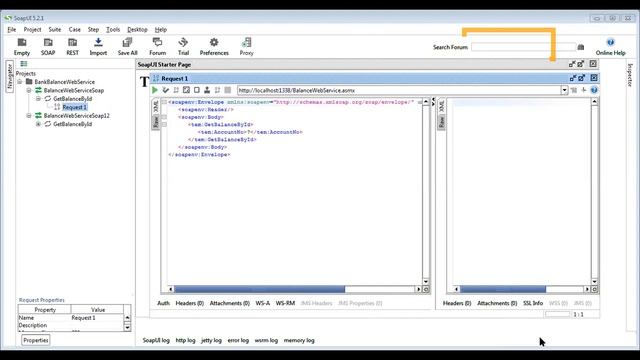Image resolution: width=640 pixels, height=360 pixels.
Task: Collapse the tem:GetBalanceById XML fold marker
Action: (164, 124)
